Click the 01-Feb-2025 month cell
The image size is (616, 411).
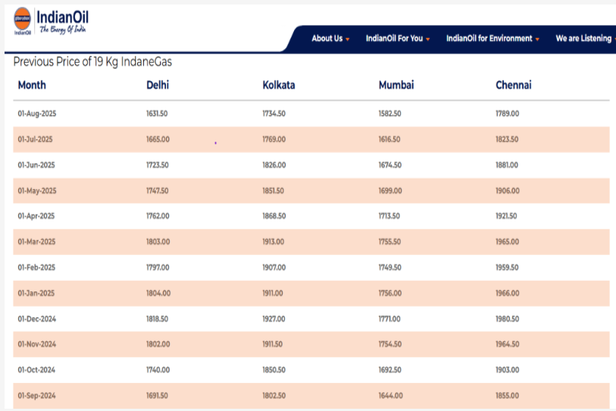(x=36, y=268)
